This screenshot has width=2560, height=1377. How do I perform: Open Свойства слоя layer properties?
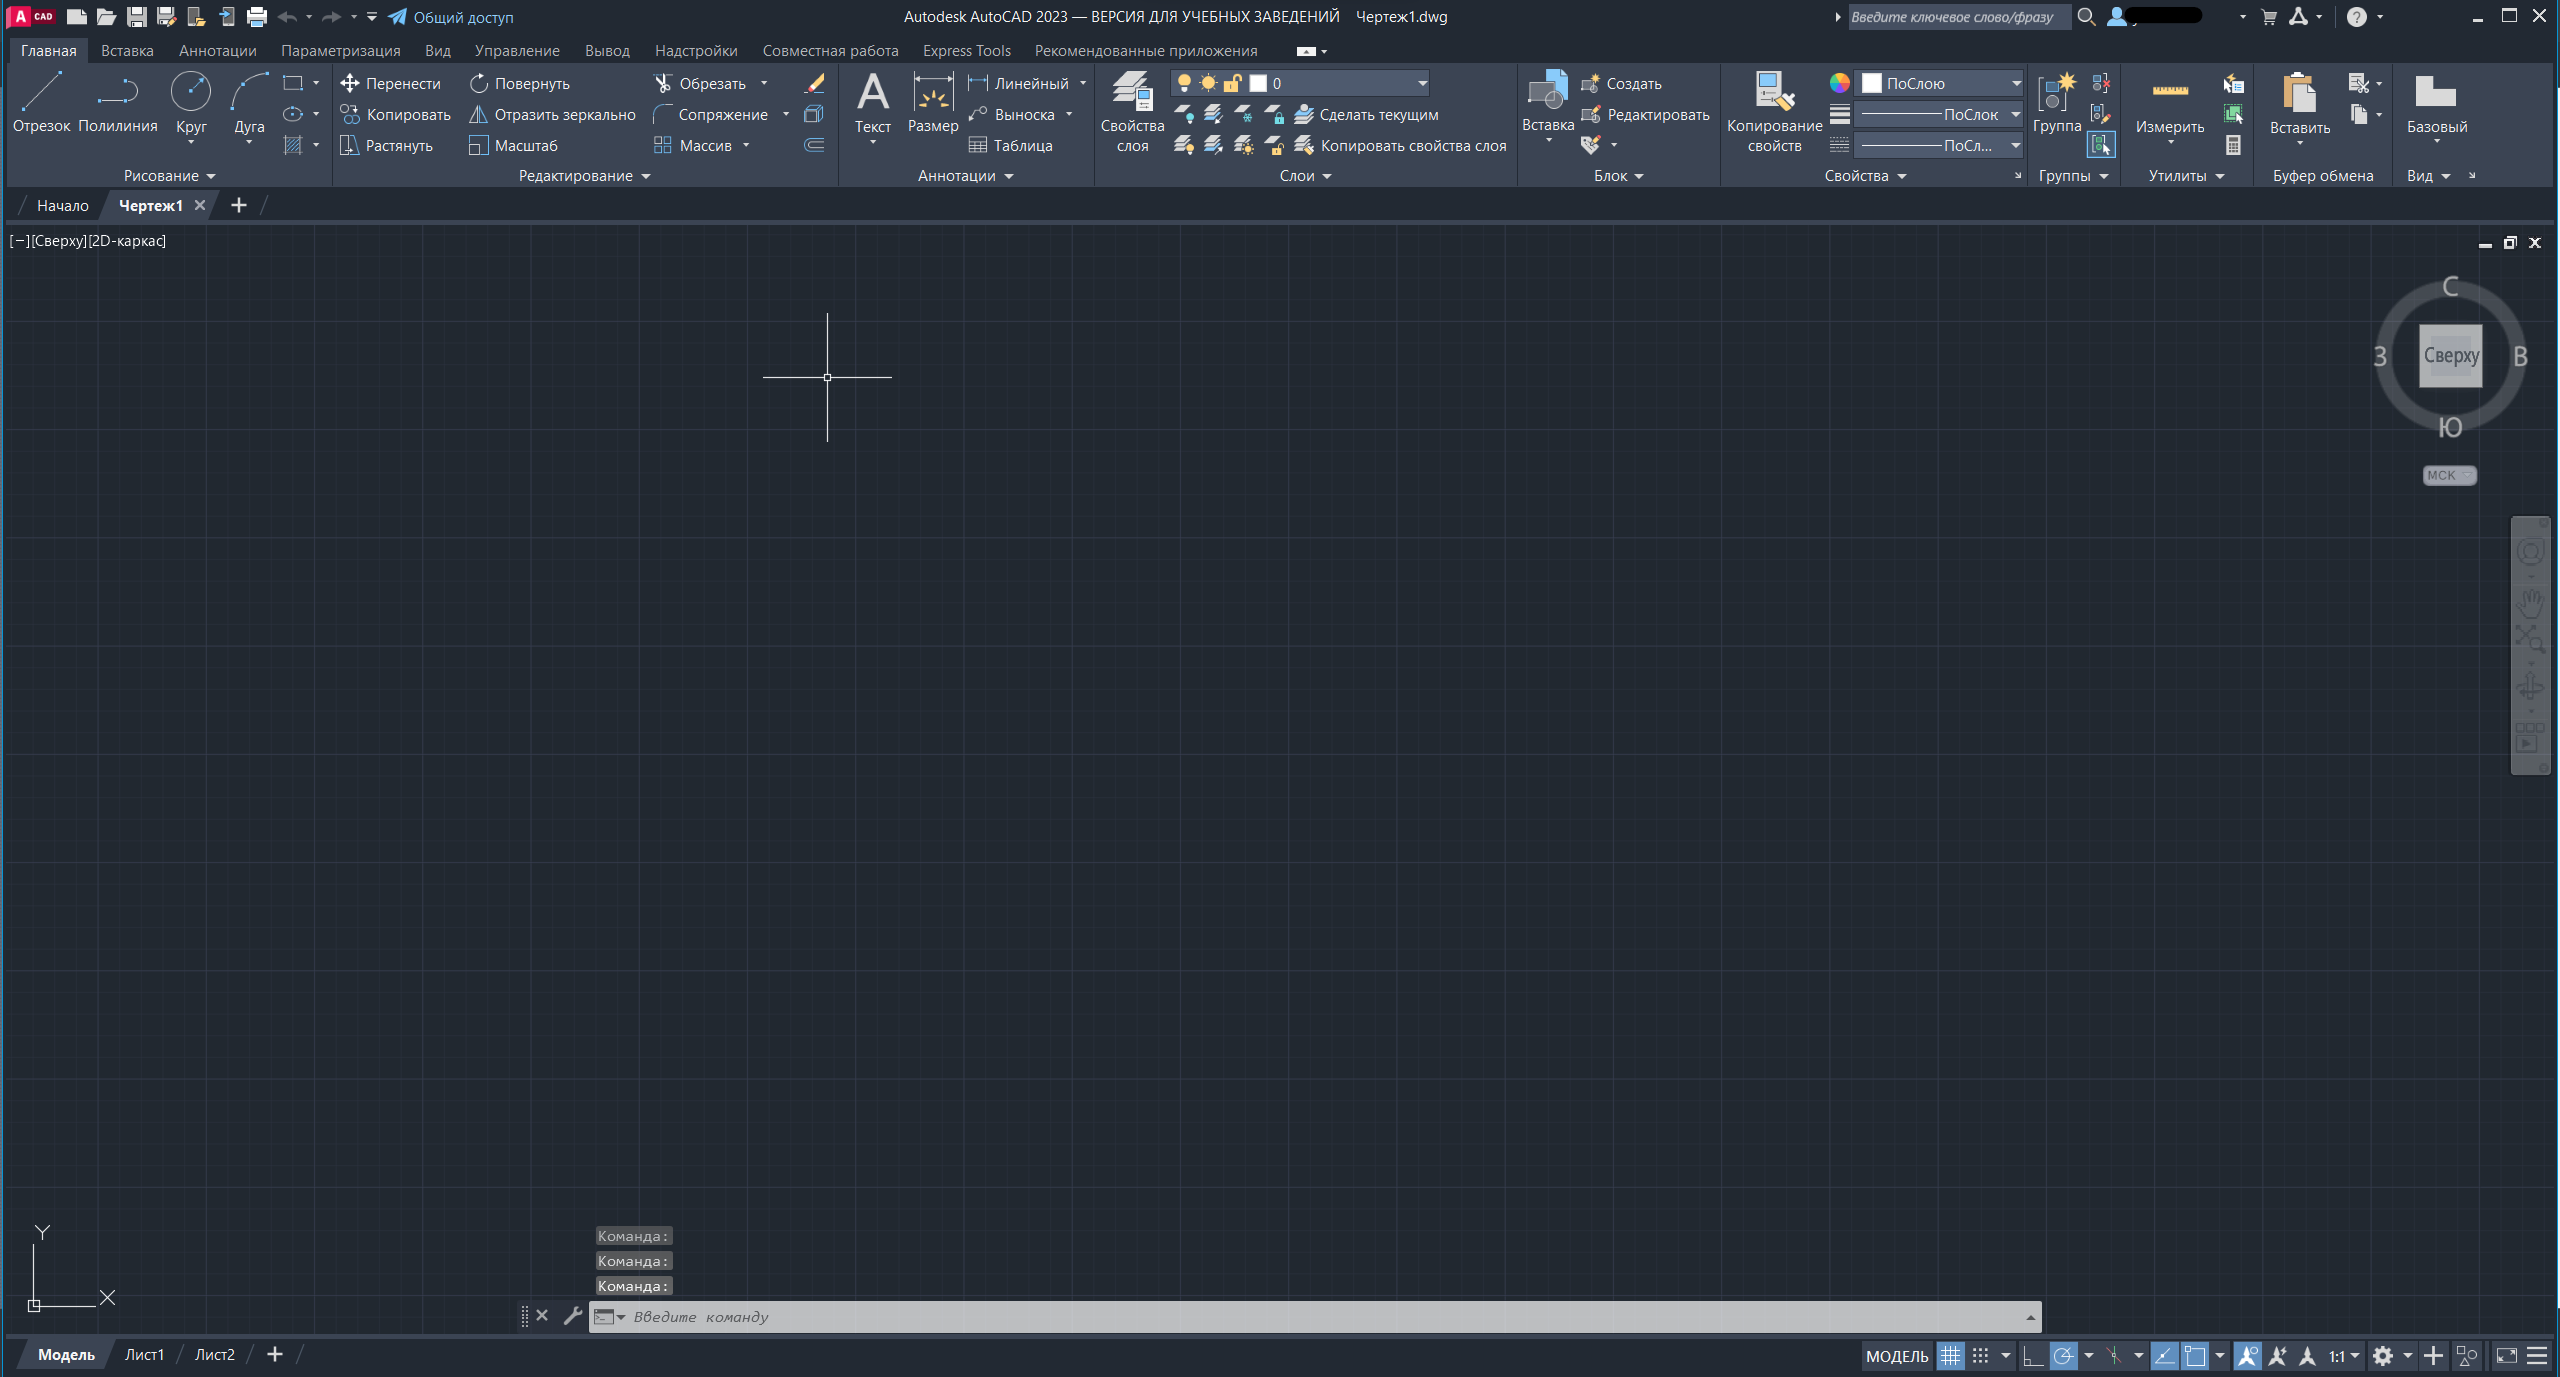click(1132, 111)
